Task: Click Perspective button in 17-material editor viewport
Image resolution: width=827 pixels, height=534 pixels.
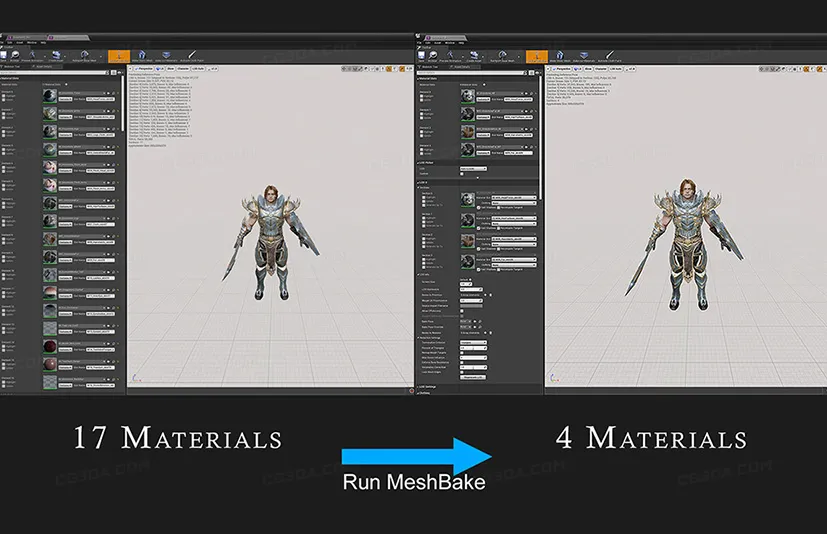Action: pos(144,69)
